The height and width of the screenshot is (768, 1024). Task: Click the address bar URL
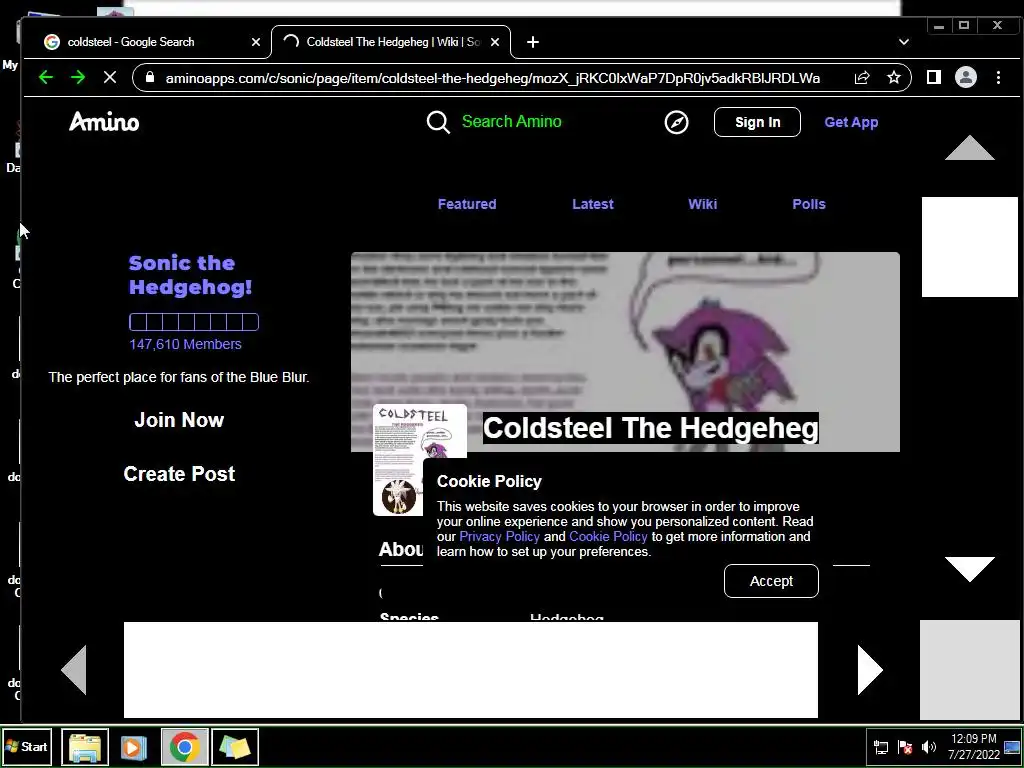[492, 78]
